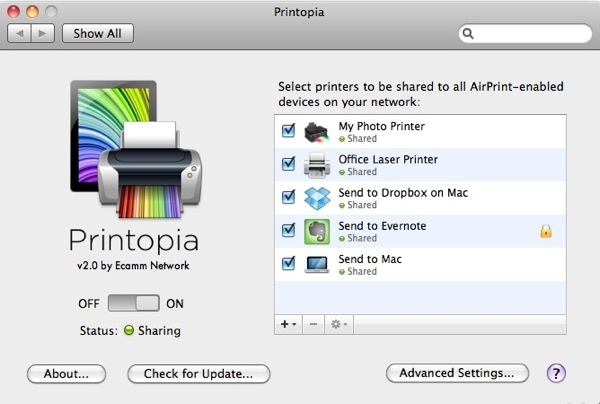Click the green Sharing status indicator

[x=129, y=330]
